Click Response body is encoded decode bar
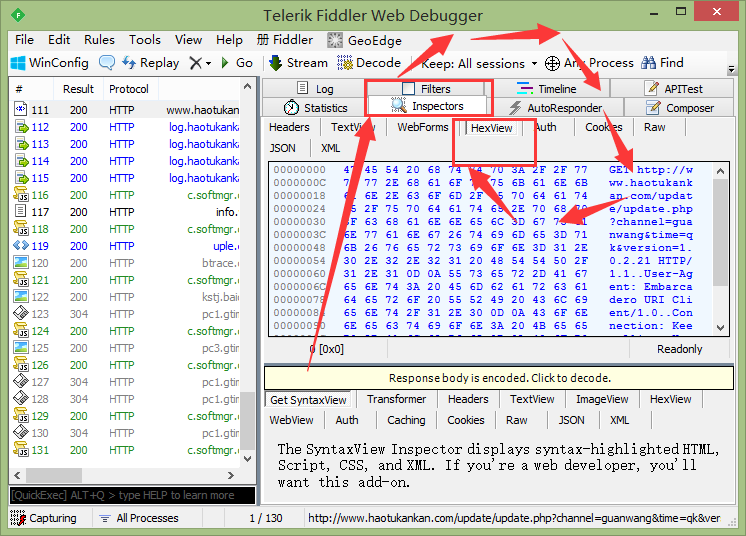Image resolution: width=746 pixels, height=536 pixels. pos(499,378)
